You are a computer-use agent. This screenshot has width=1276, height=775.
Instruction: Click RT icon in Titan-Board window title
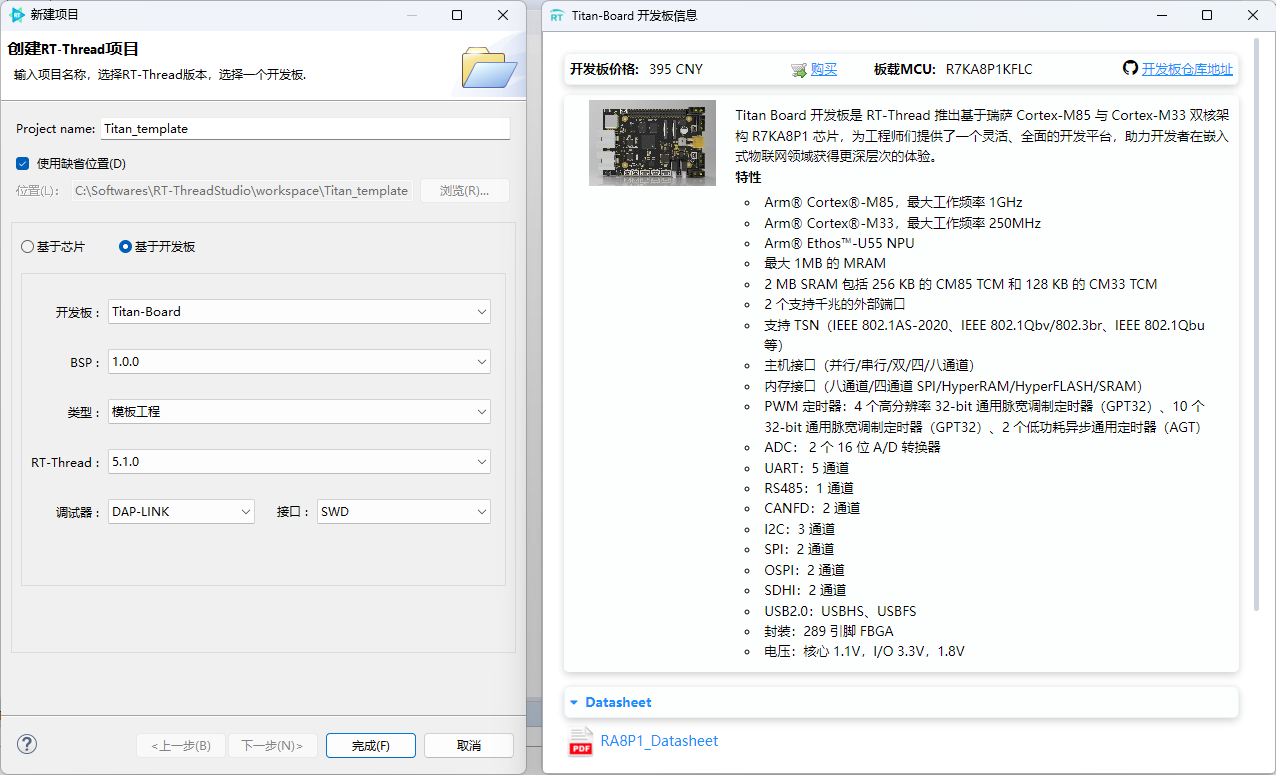(x=556, y=16)
